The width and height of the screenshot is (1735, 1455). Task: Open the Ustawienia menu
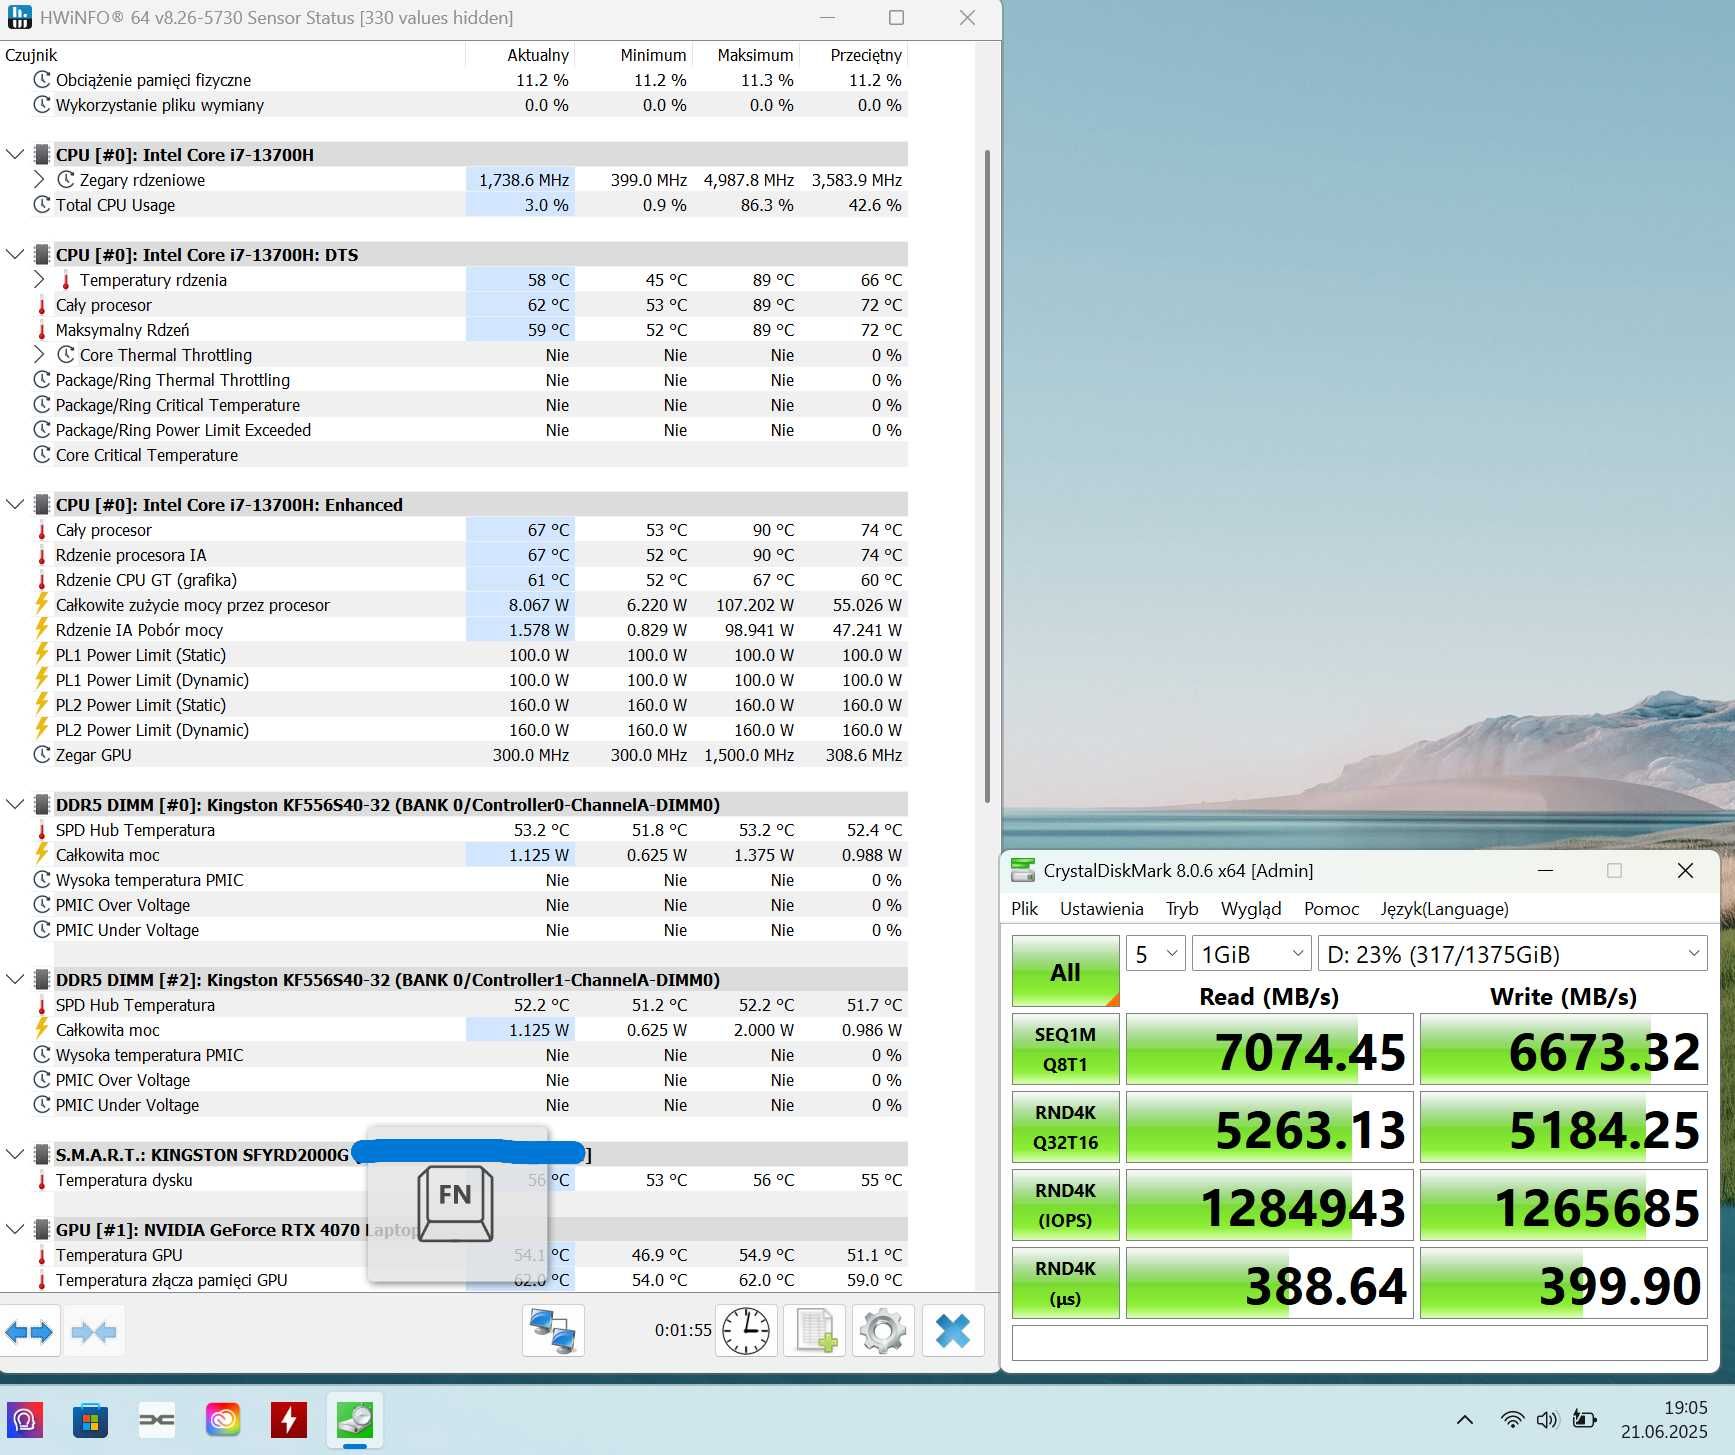(1101, 909)
